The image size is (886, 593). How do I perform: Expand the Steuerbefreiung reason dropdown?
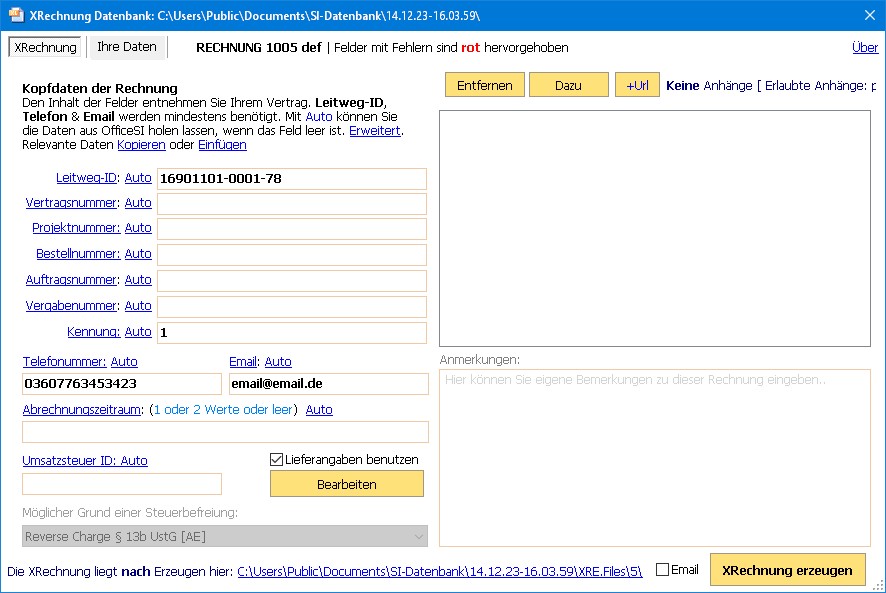click(x=418, y=537)
